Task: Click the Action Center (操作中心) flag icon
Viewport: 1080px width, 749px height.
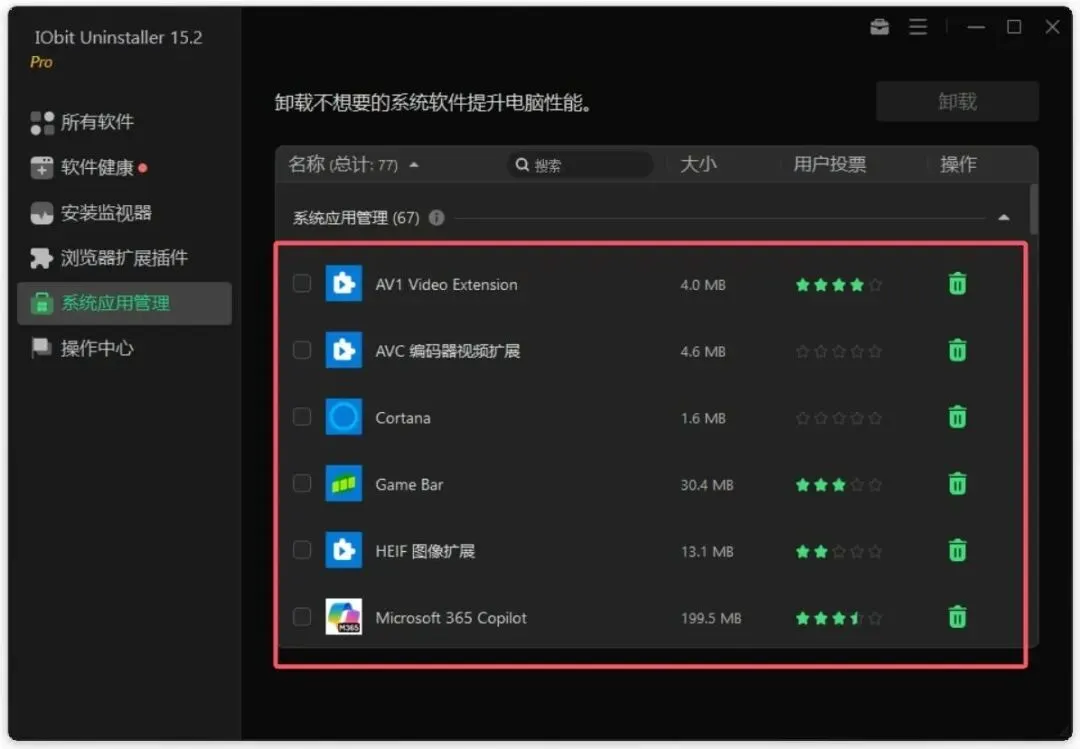Action: click(x=41, y=348)
